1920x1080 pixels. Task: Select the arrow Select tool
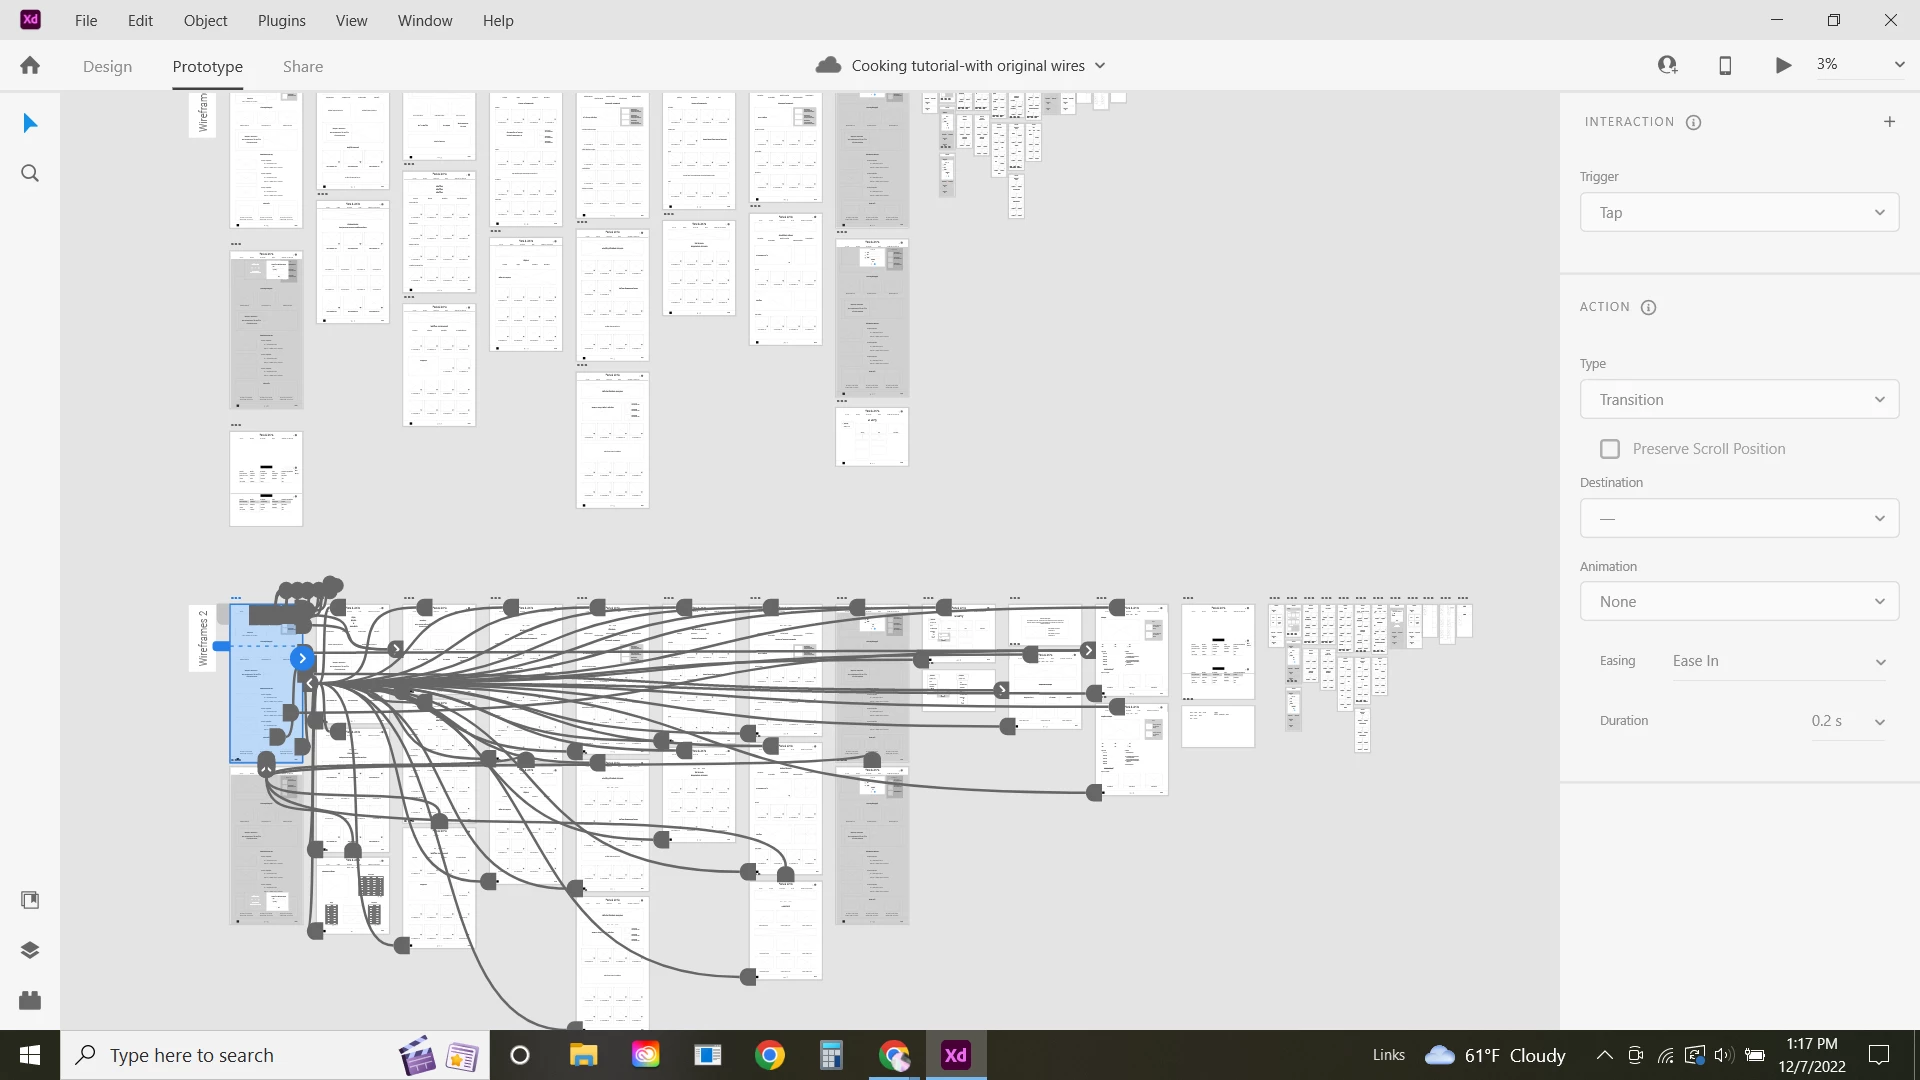30,123
